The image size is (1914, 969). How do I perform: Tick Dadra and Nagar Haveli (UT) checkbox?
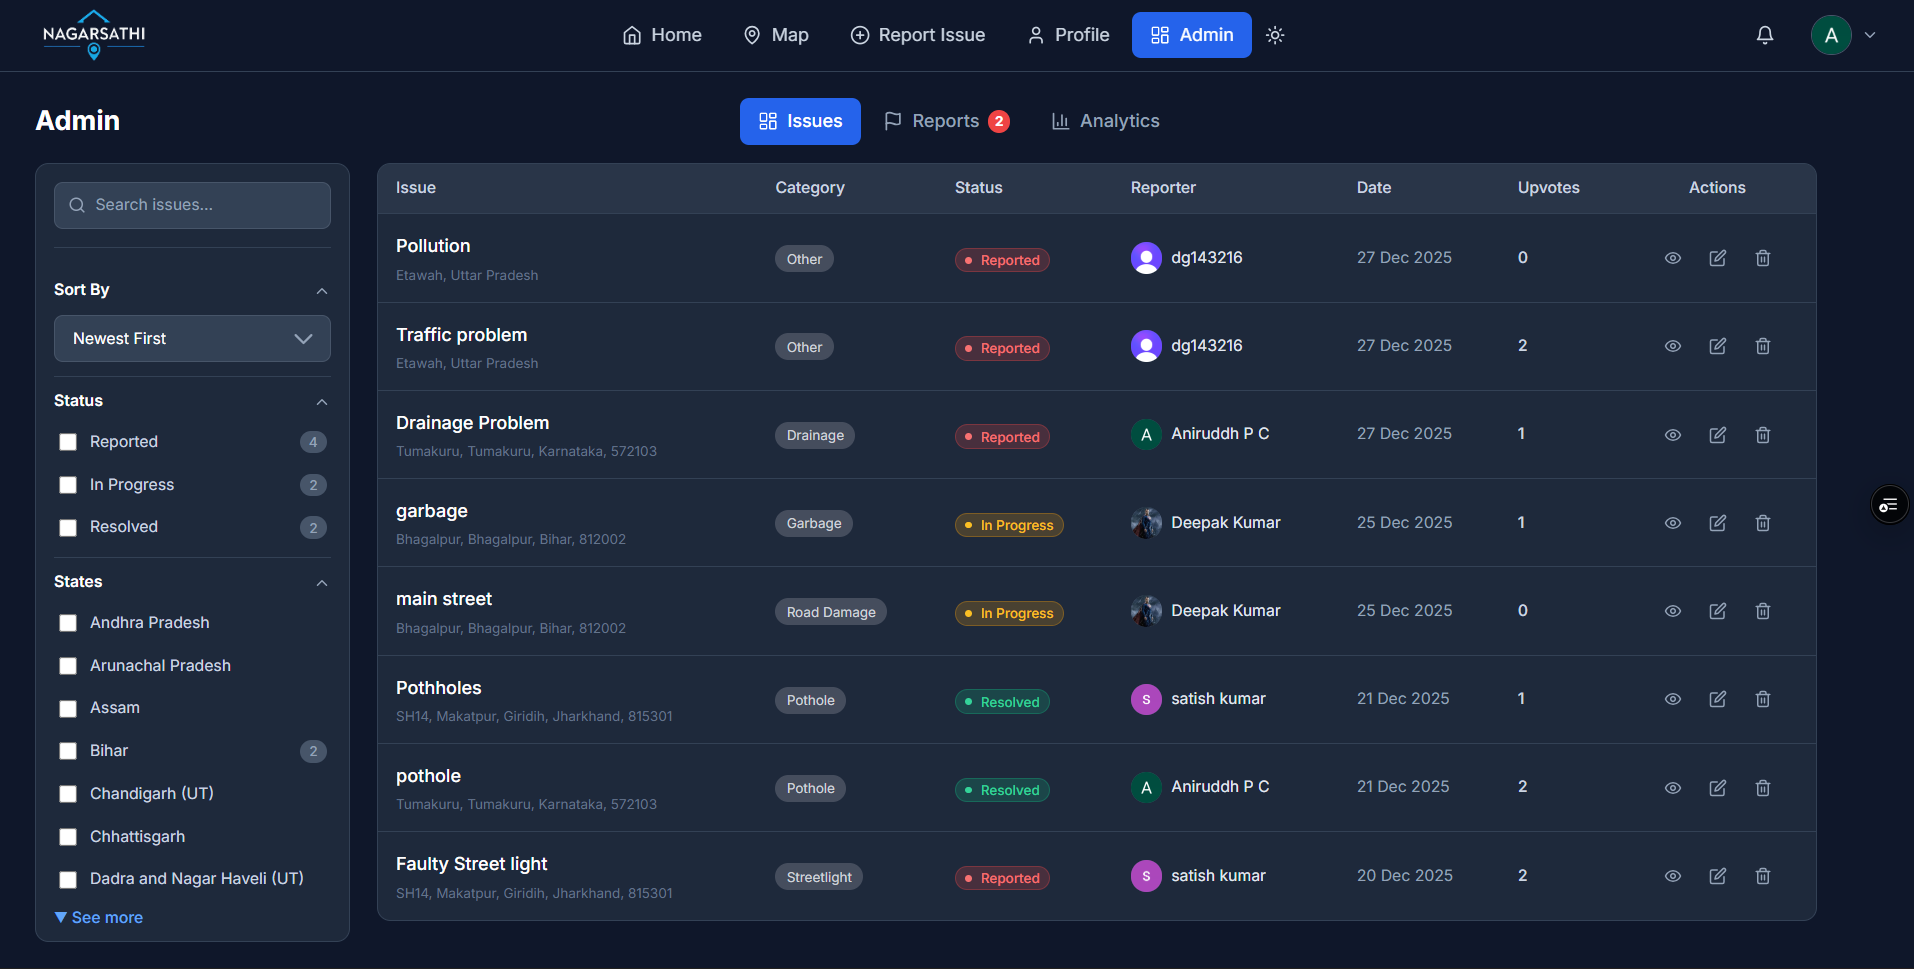pos(68,880)
